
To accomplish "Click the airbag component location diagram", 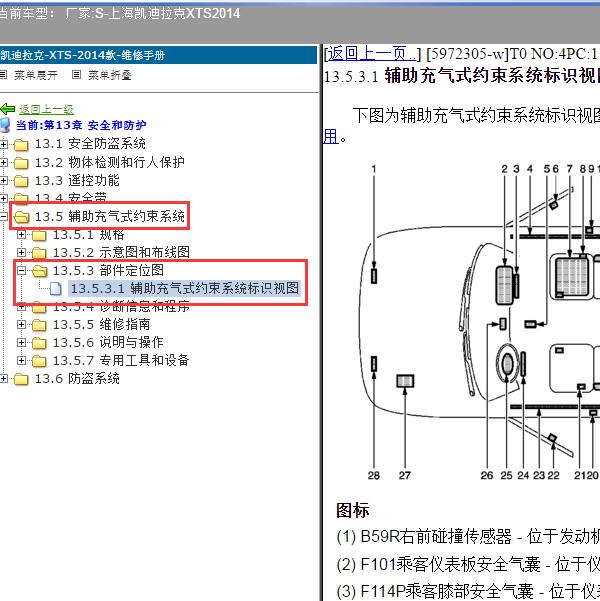I will pyautogui.click(x=478, y=322).
